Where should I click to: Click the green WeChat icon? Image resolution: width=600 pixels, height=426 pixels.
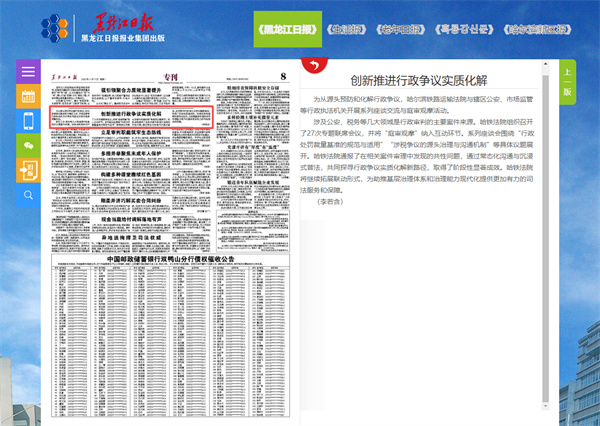(x=28, y=146)
